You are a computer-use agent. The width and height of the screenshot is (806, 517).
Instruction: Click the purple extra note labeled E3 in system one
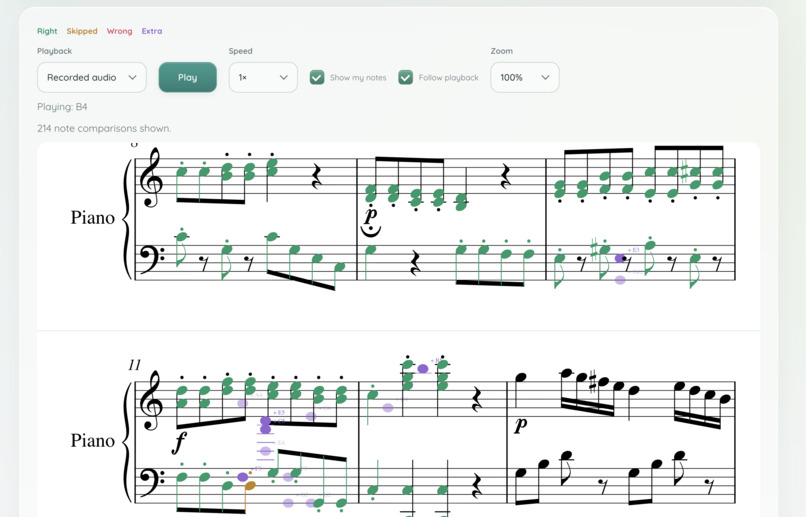(620, 258)
